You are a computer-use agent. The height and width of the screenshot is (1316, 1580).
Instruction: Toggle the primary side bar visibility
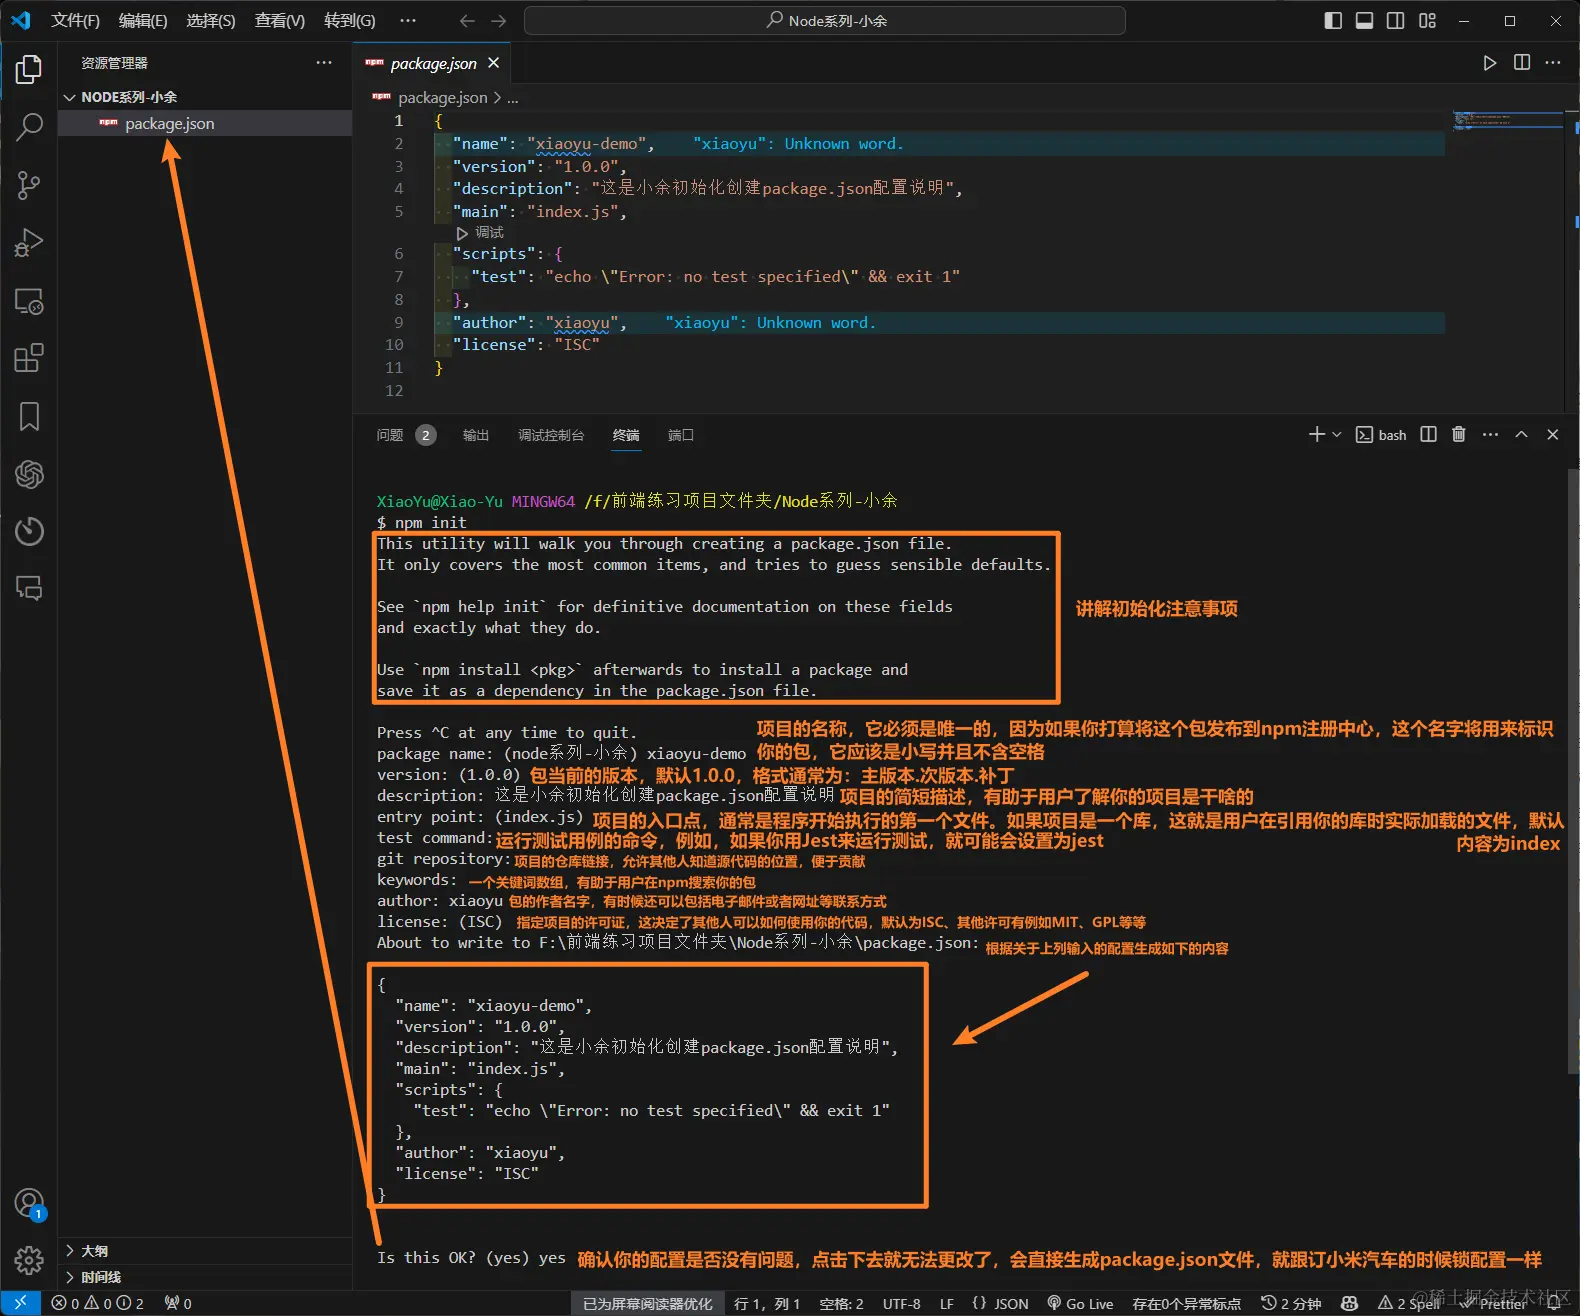[1332, 21]
